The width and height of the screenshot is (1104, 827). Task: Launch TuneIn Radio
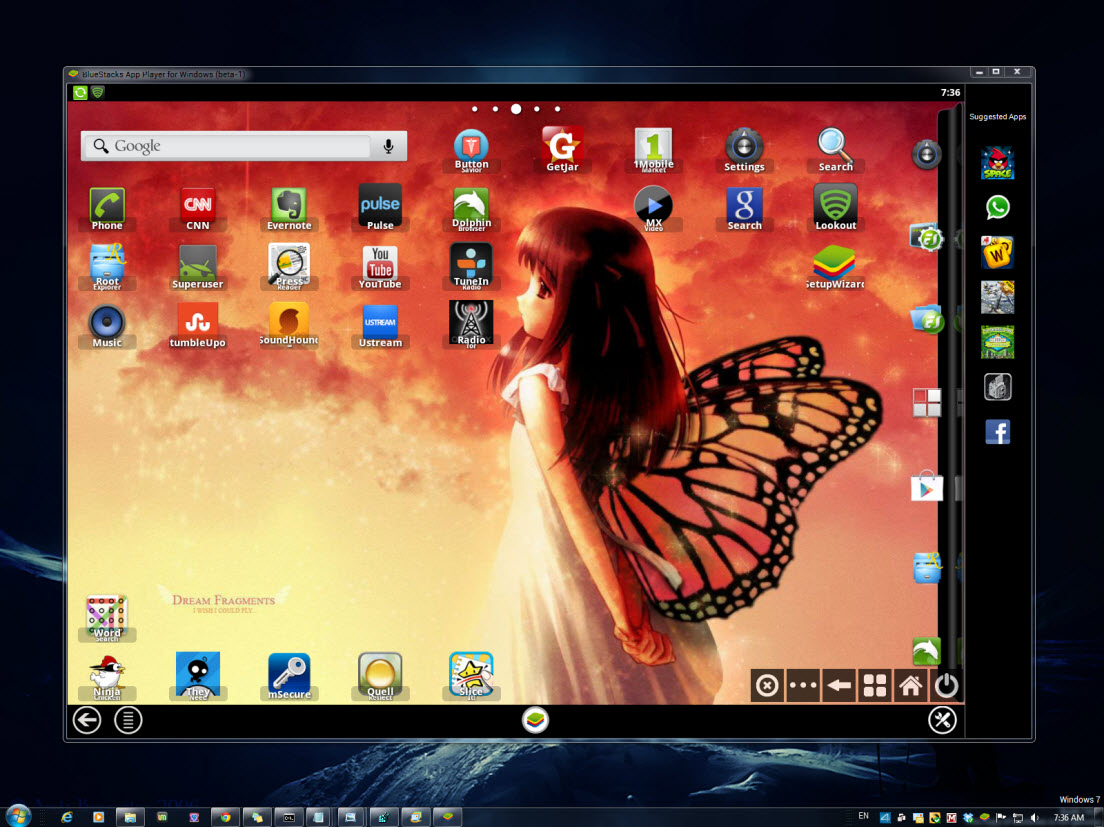471,266
